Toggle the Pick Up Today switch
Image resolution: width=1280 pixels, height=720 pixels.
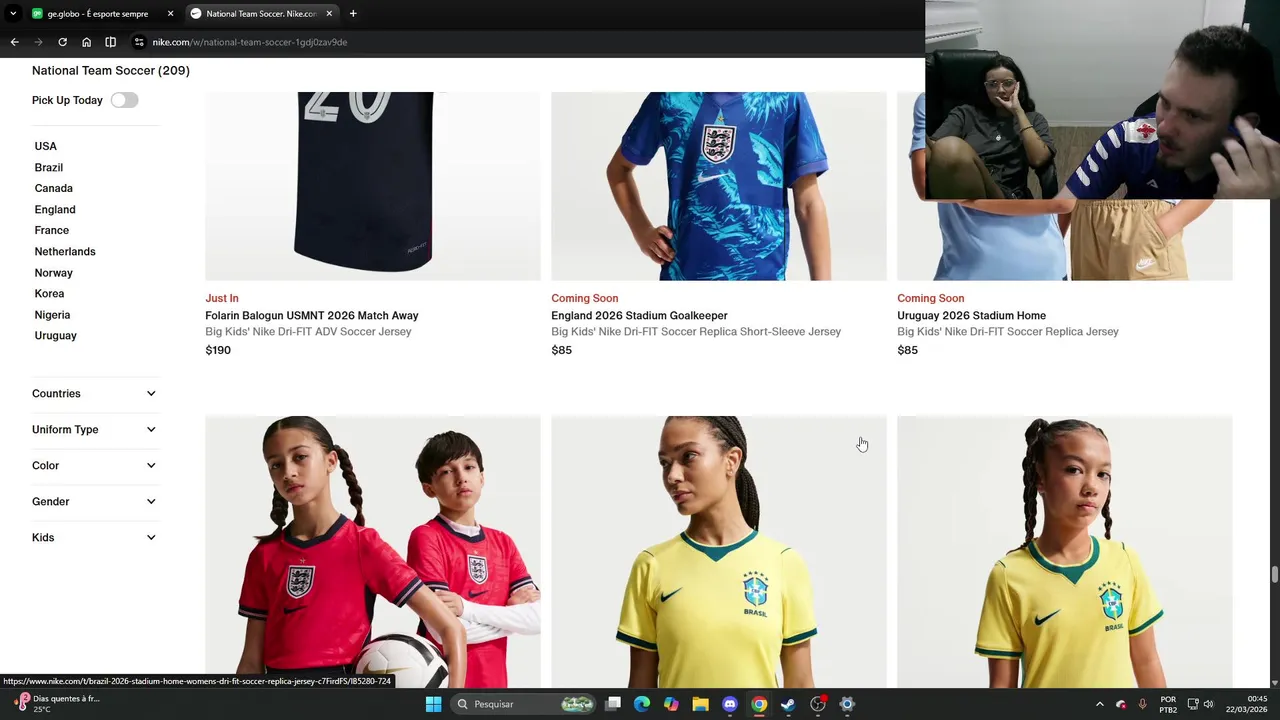point(124,100)
